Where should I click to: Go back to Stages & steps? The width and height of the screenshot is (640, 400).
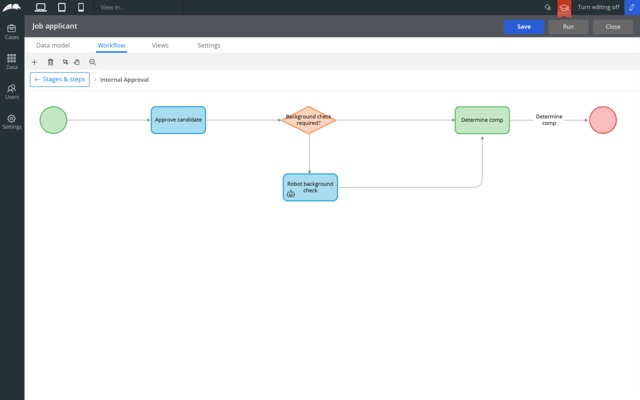coord(60,79)
